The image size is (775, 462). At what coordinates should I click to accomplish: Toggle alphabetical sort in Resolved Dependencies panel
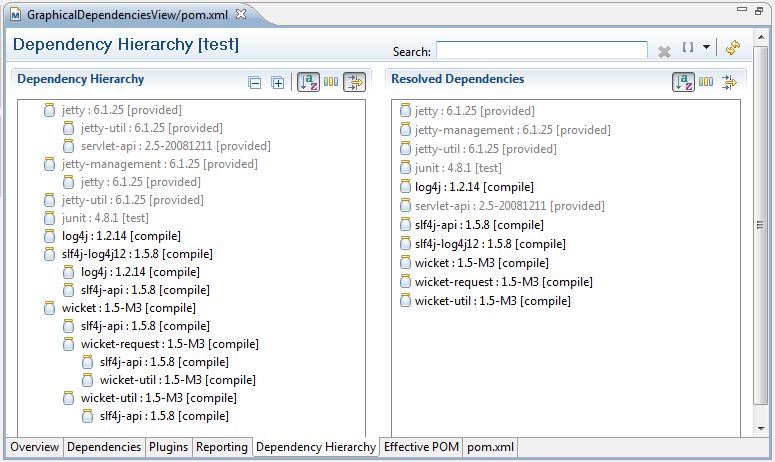684,82
